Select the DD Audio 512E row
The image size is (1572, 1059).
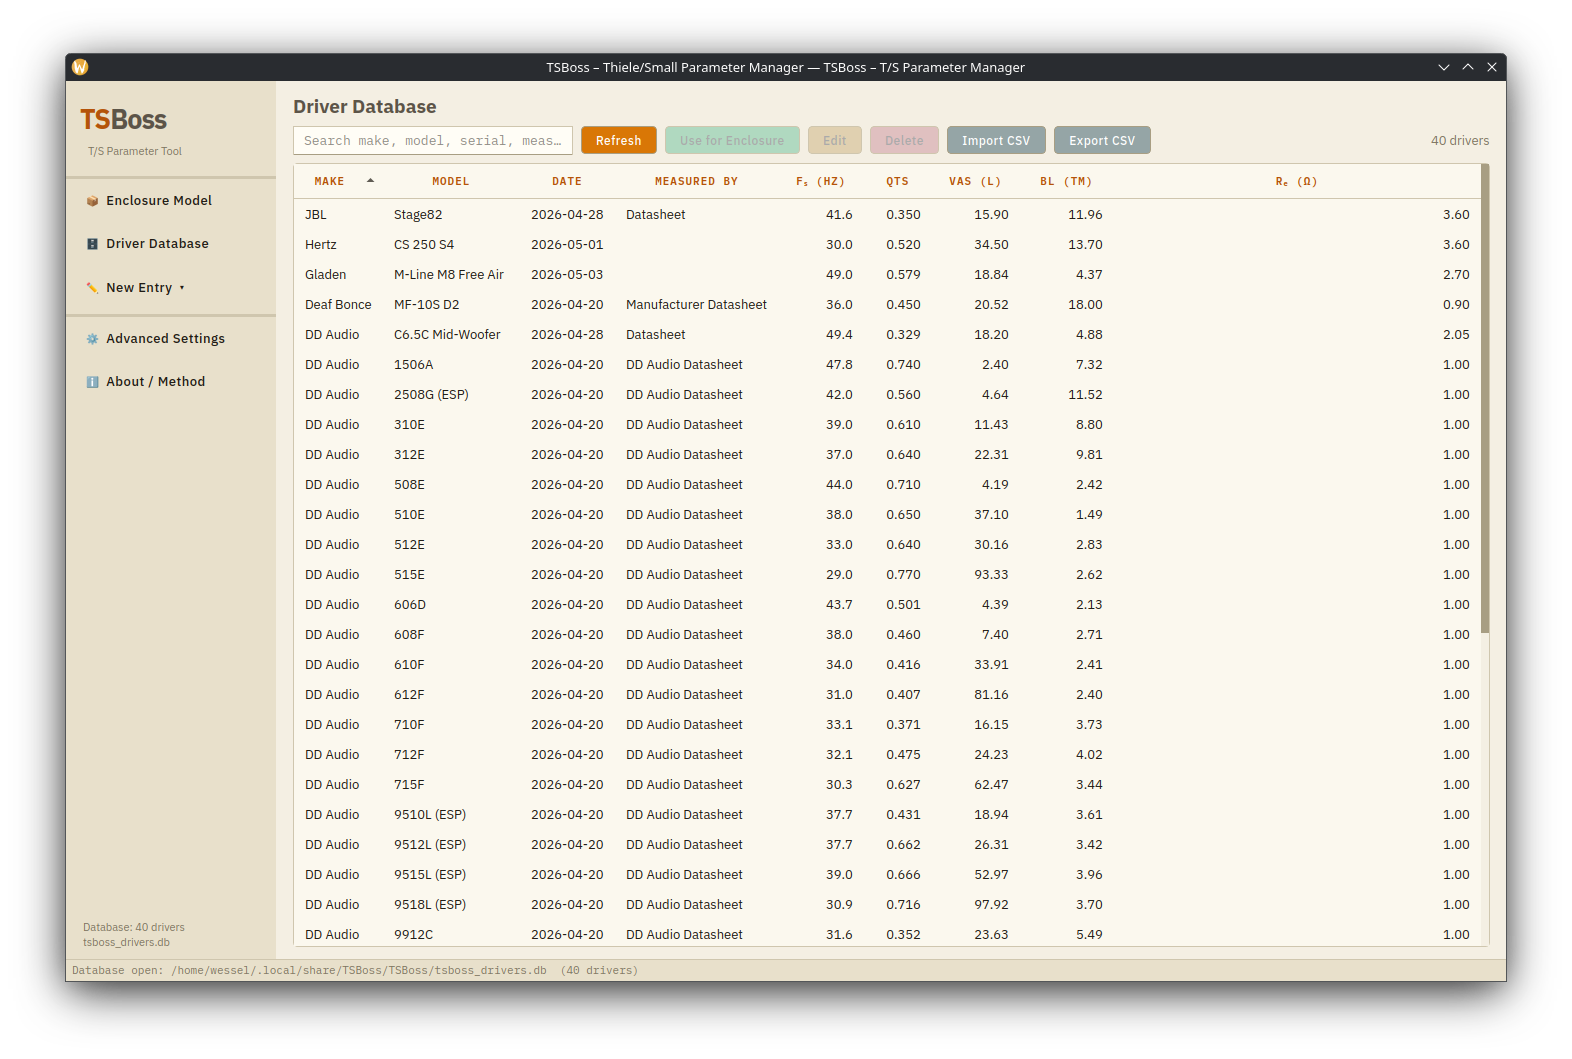887,545
